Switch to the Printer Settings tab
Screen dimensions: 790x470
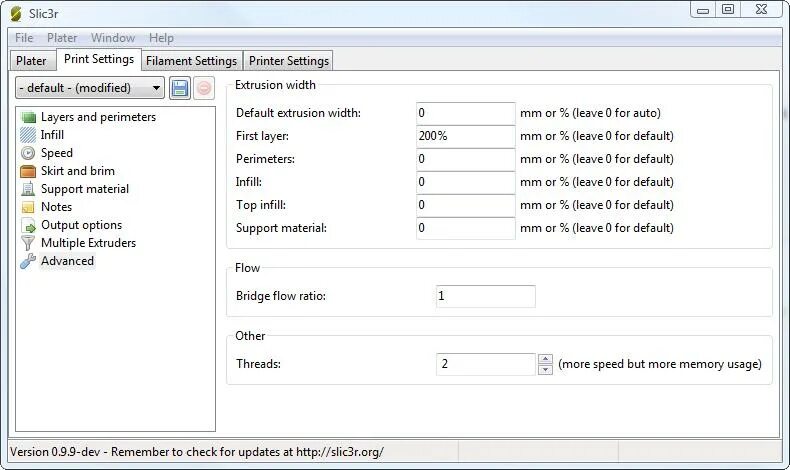click(288, 61)
